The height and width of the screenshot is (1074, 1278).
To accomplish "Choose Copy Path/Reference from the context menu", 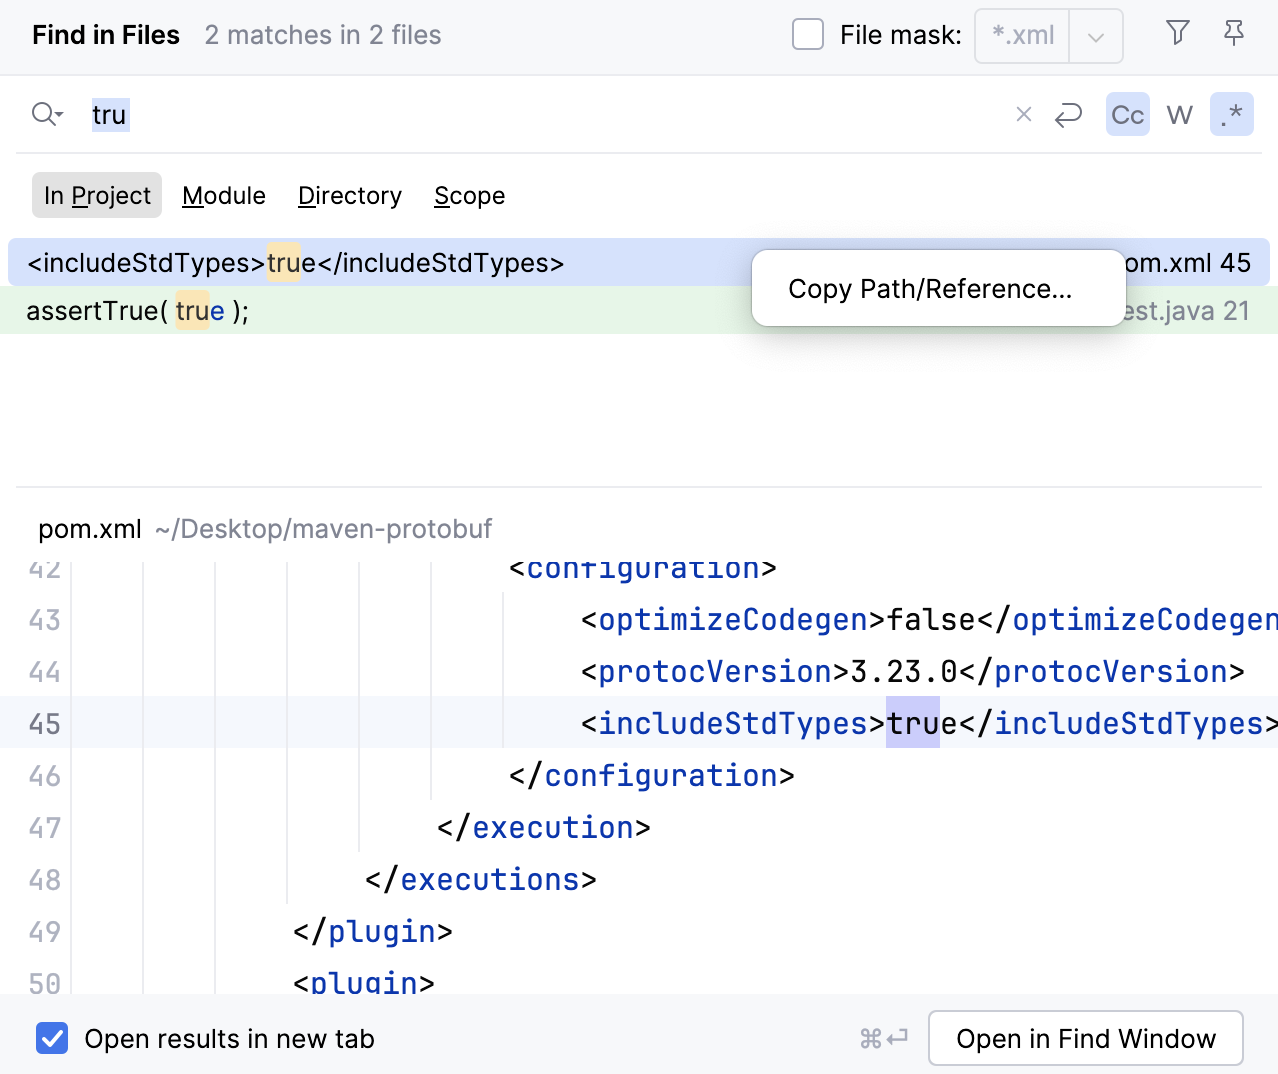I will click(930, 288).
